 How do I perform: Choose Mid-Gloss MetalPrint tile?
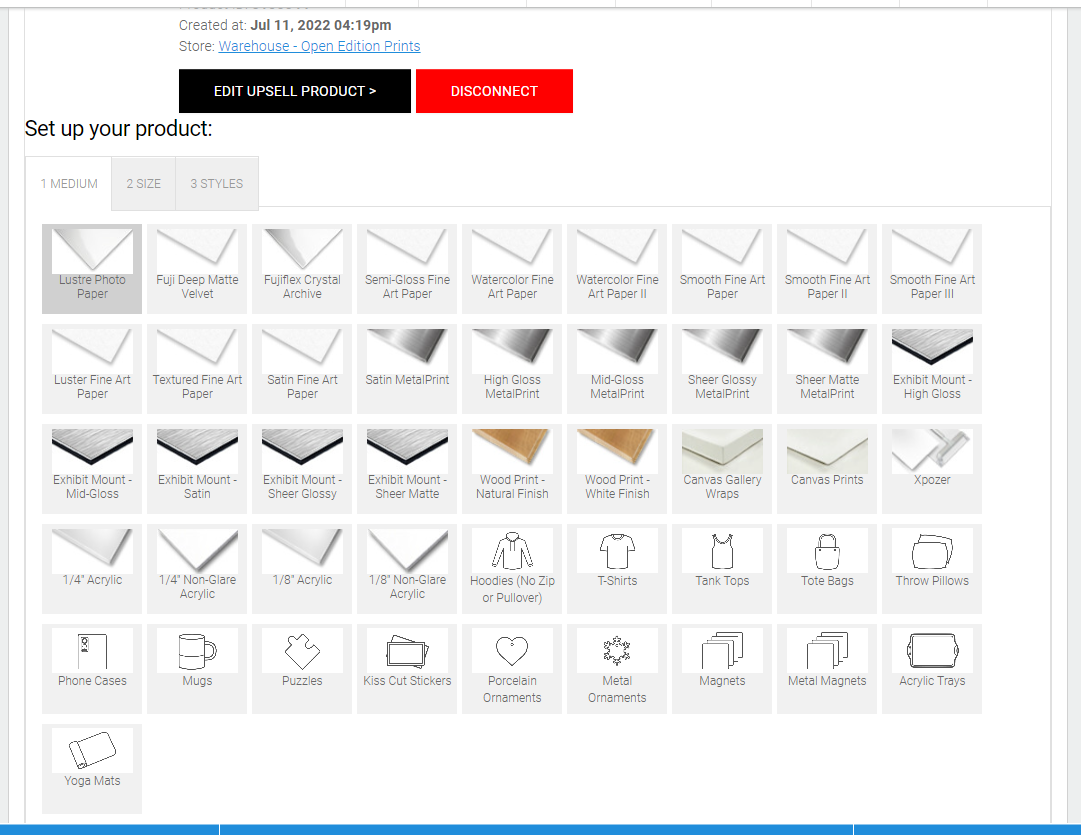[617, 369]
